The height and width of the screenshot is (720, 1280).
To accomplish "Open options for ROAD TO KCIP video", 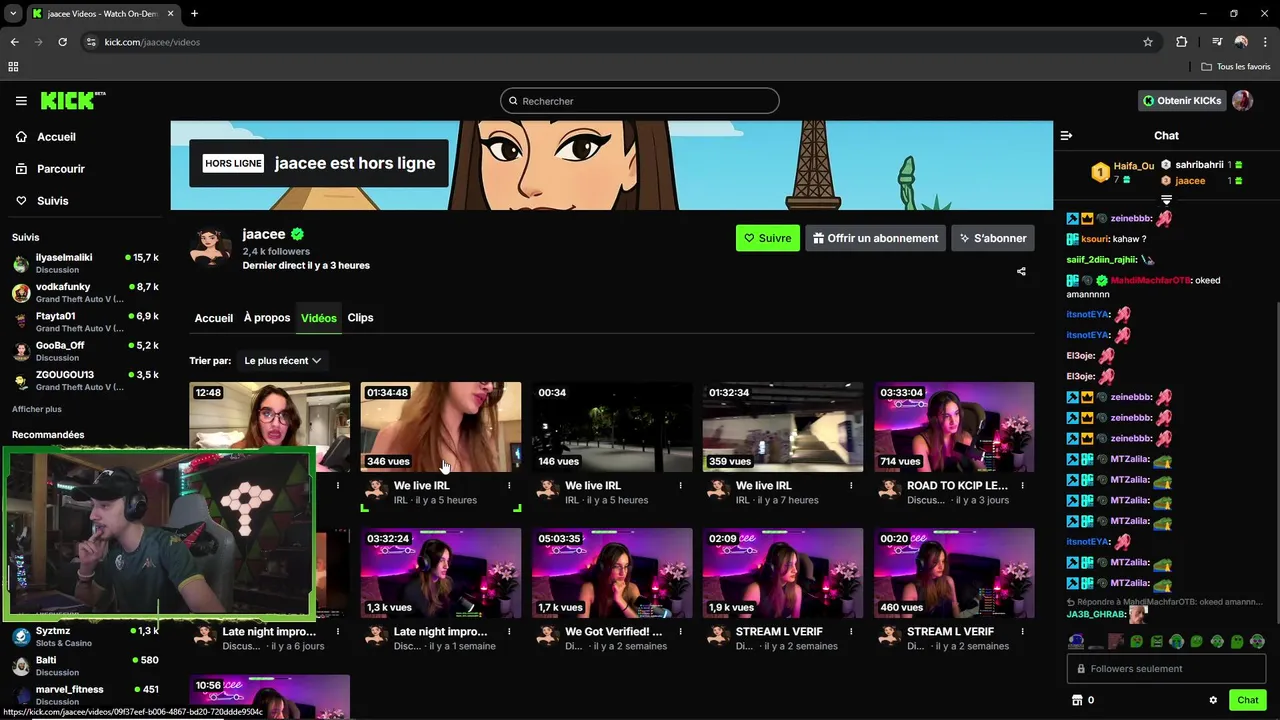I will 1022,486.
